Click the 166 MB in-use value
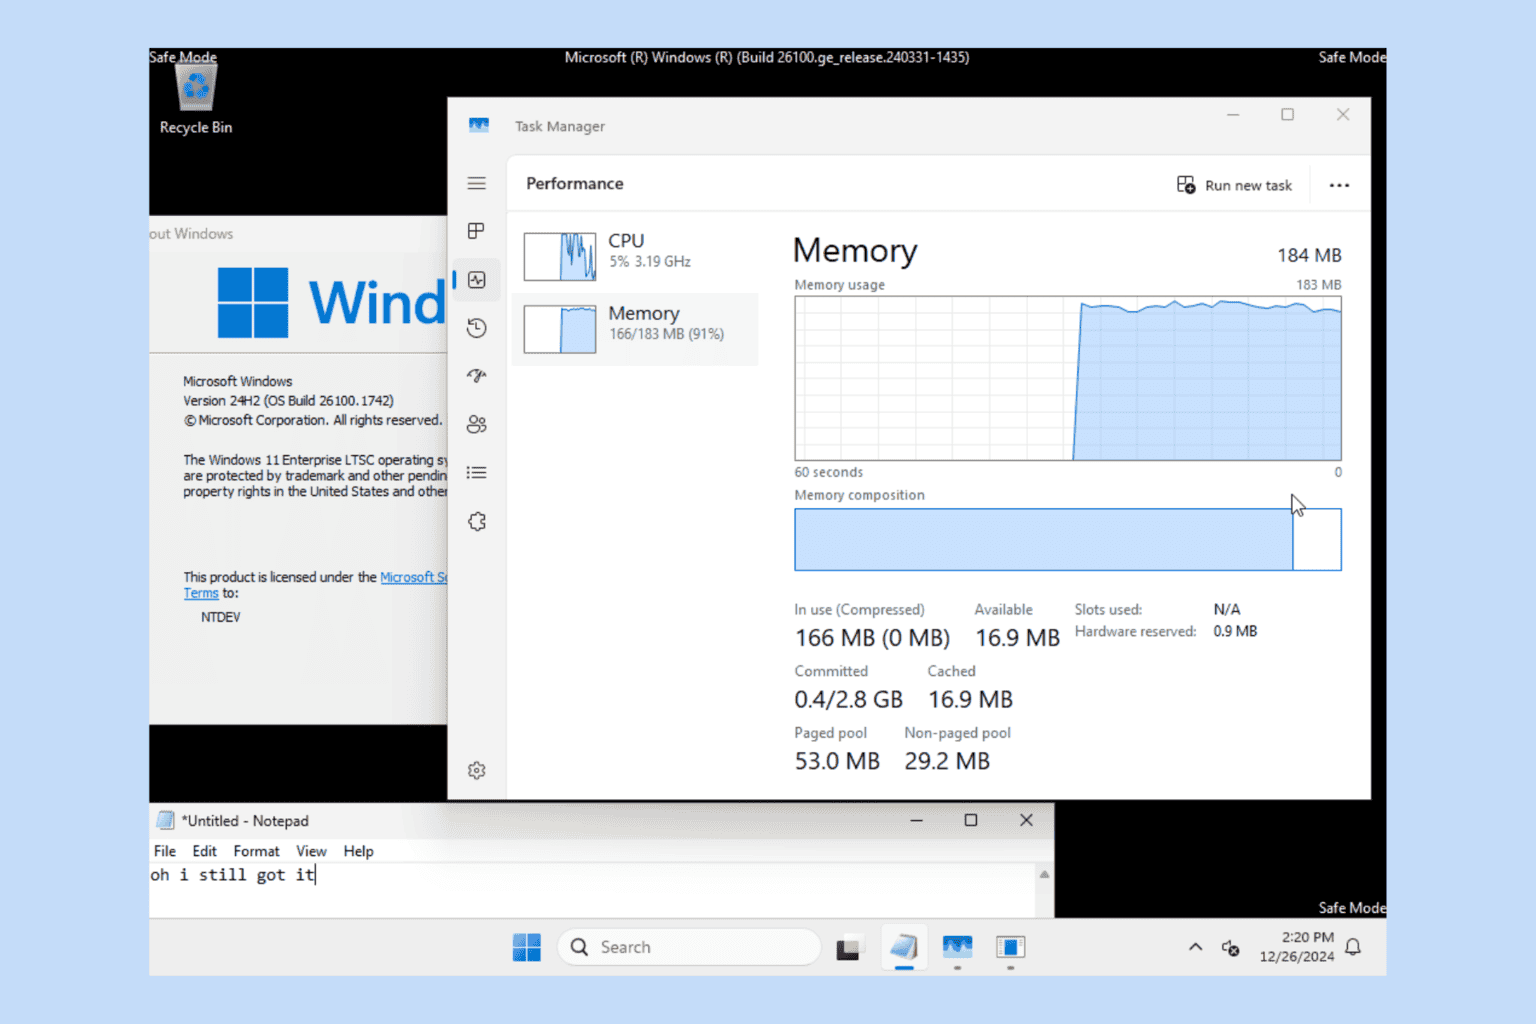 point(872,638)
